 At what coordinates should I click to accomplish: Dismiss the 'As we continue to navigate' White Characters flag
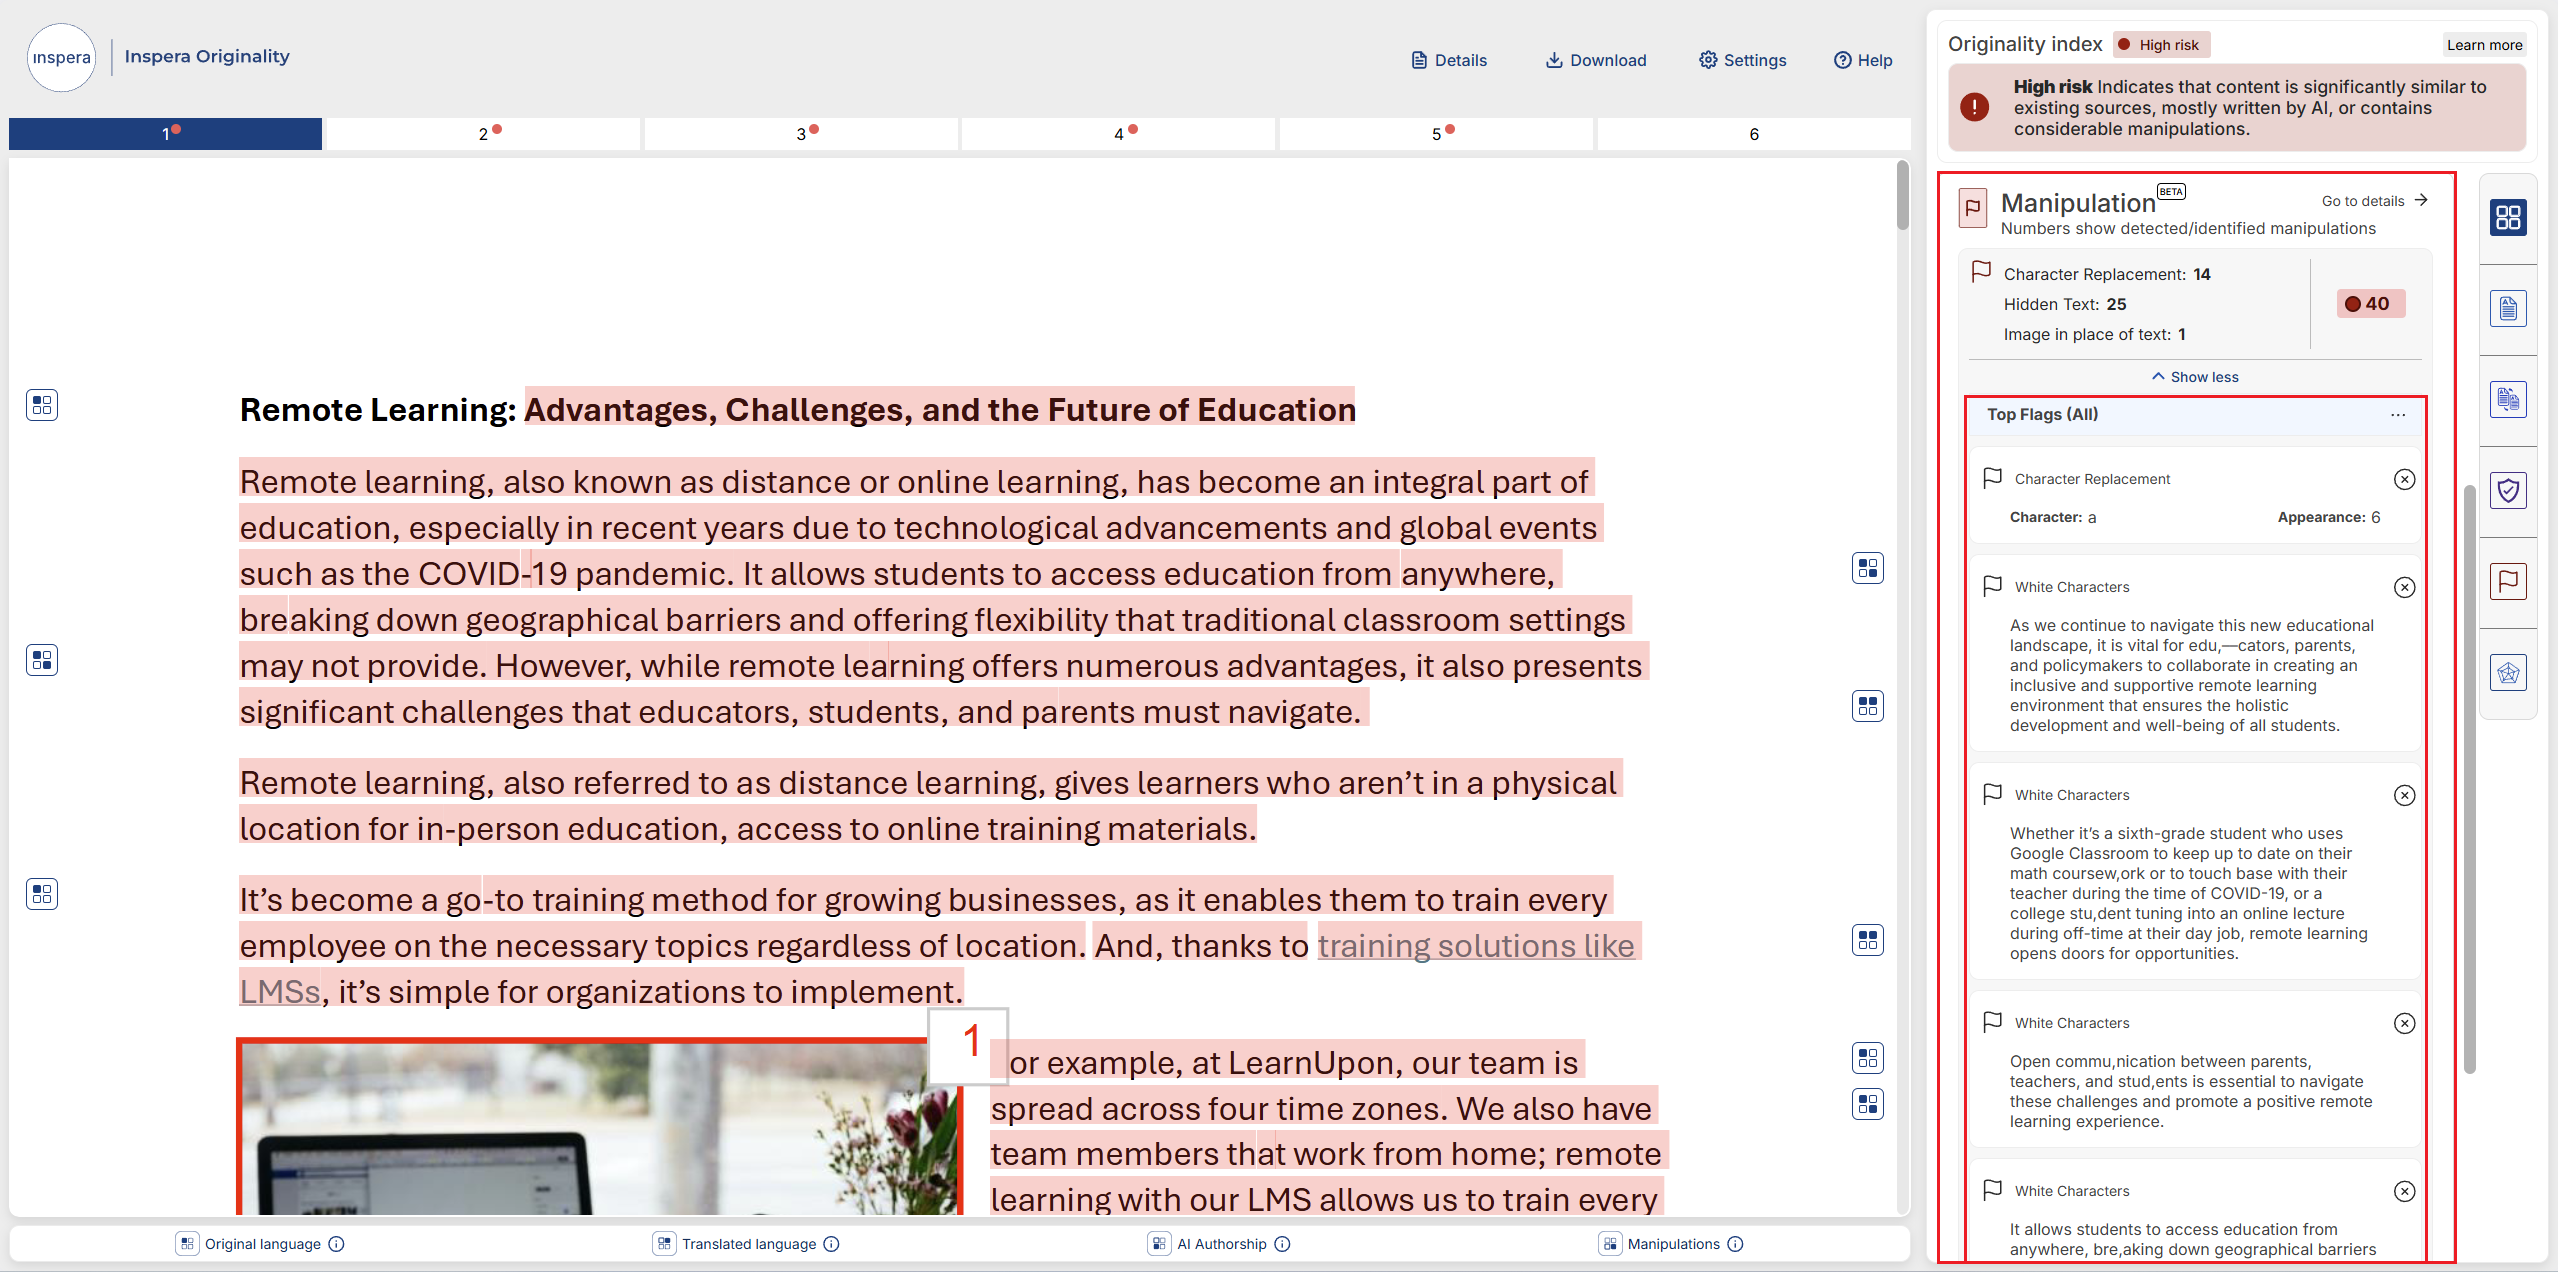pos(2405,588)
